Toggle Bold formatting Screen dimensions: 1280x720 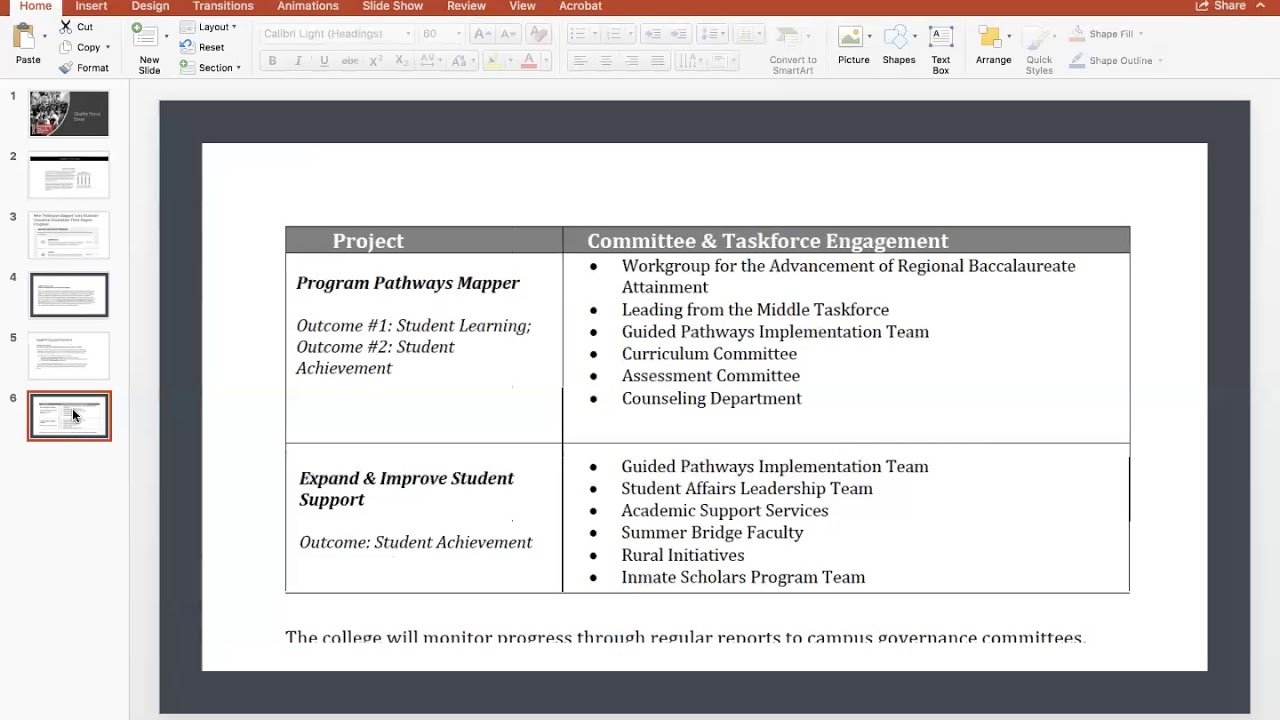tap(272, 61)
